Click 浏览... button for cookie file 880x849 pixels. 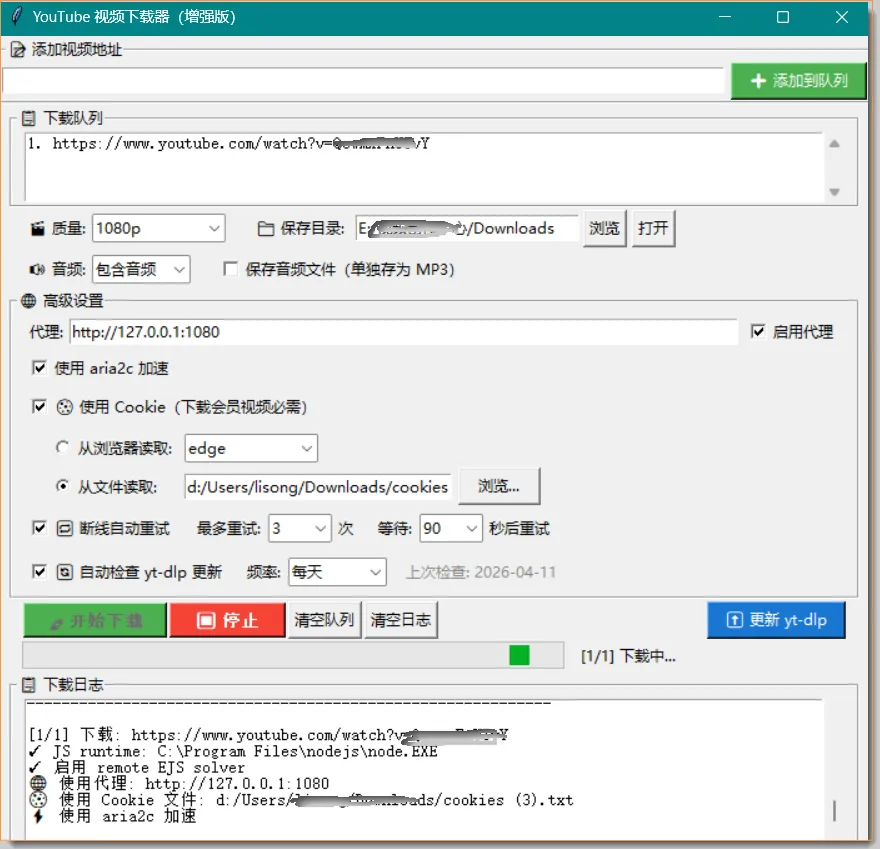(x=499, y=486)
